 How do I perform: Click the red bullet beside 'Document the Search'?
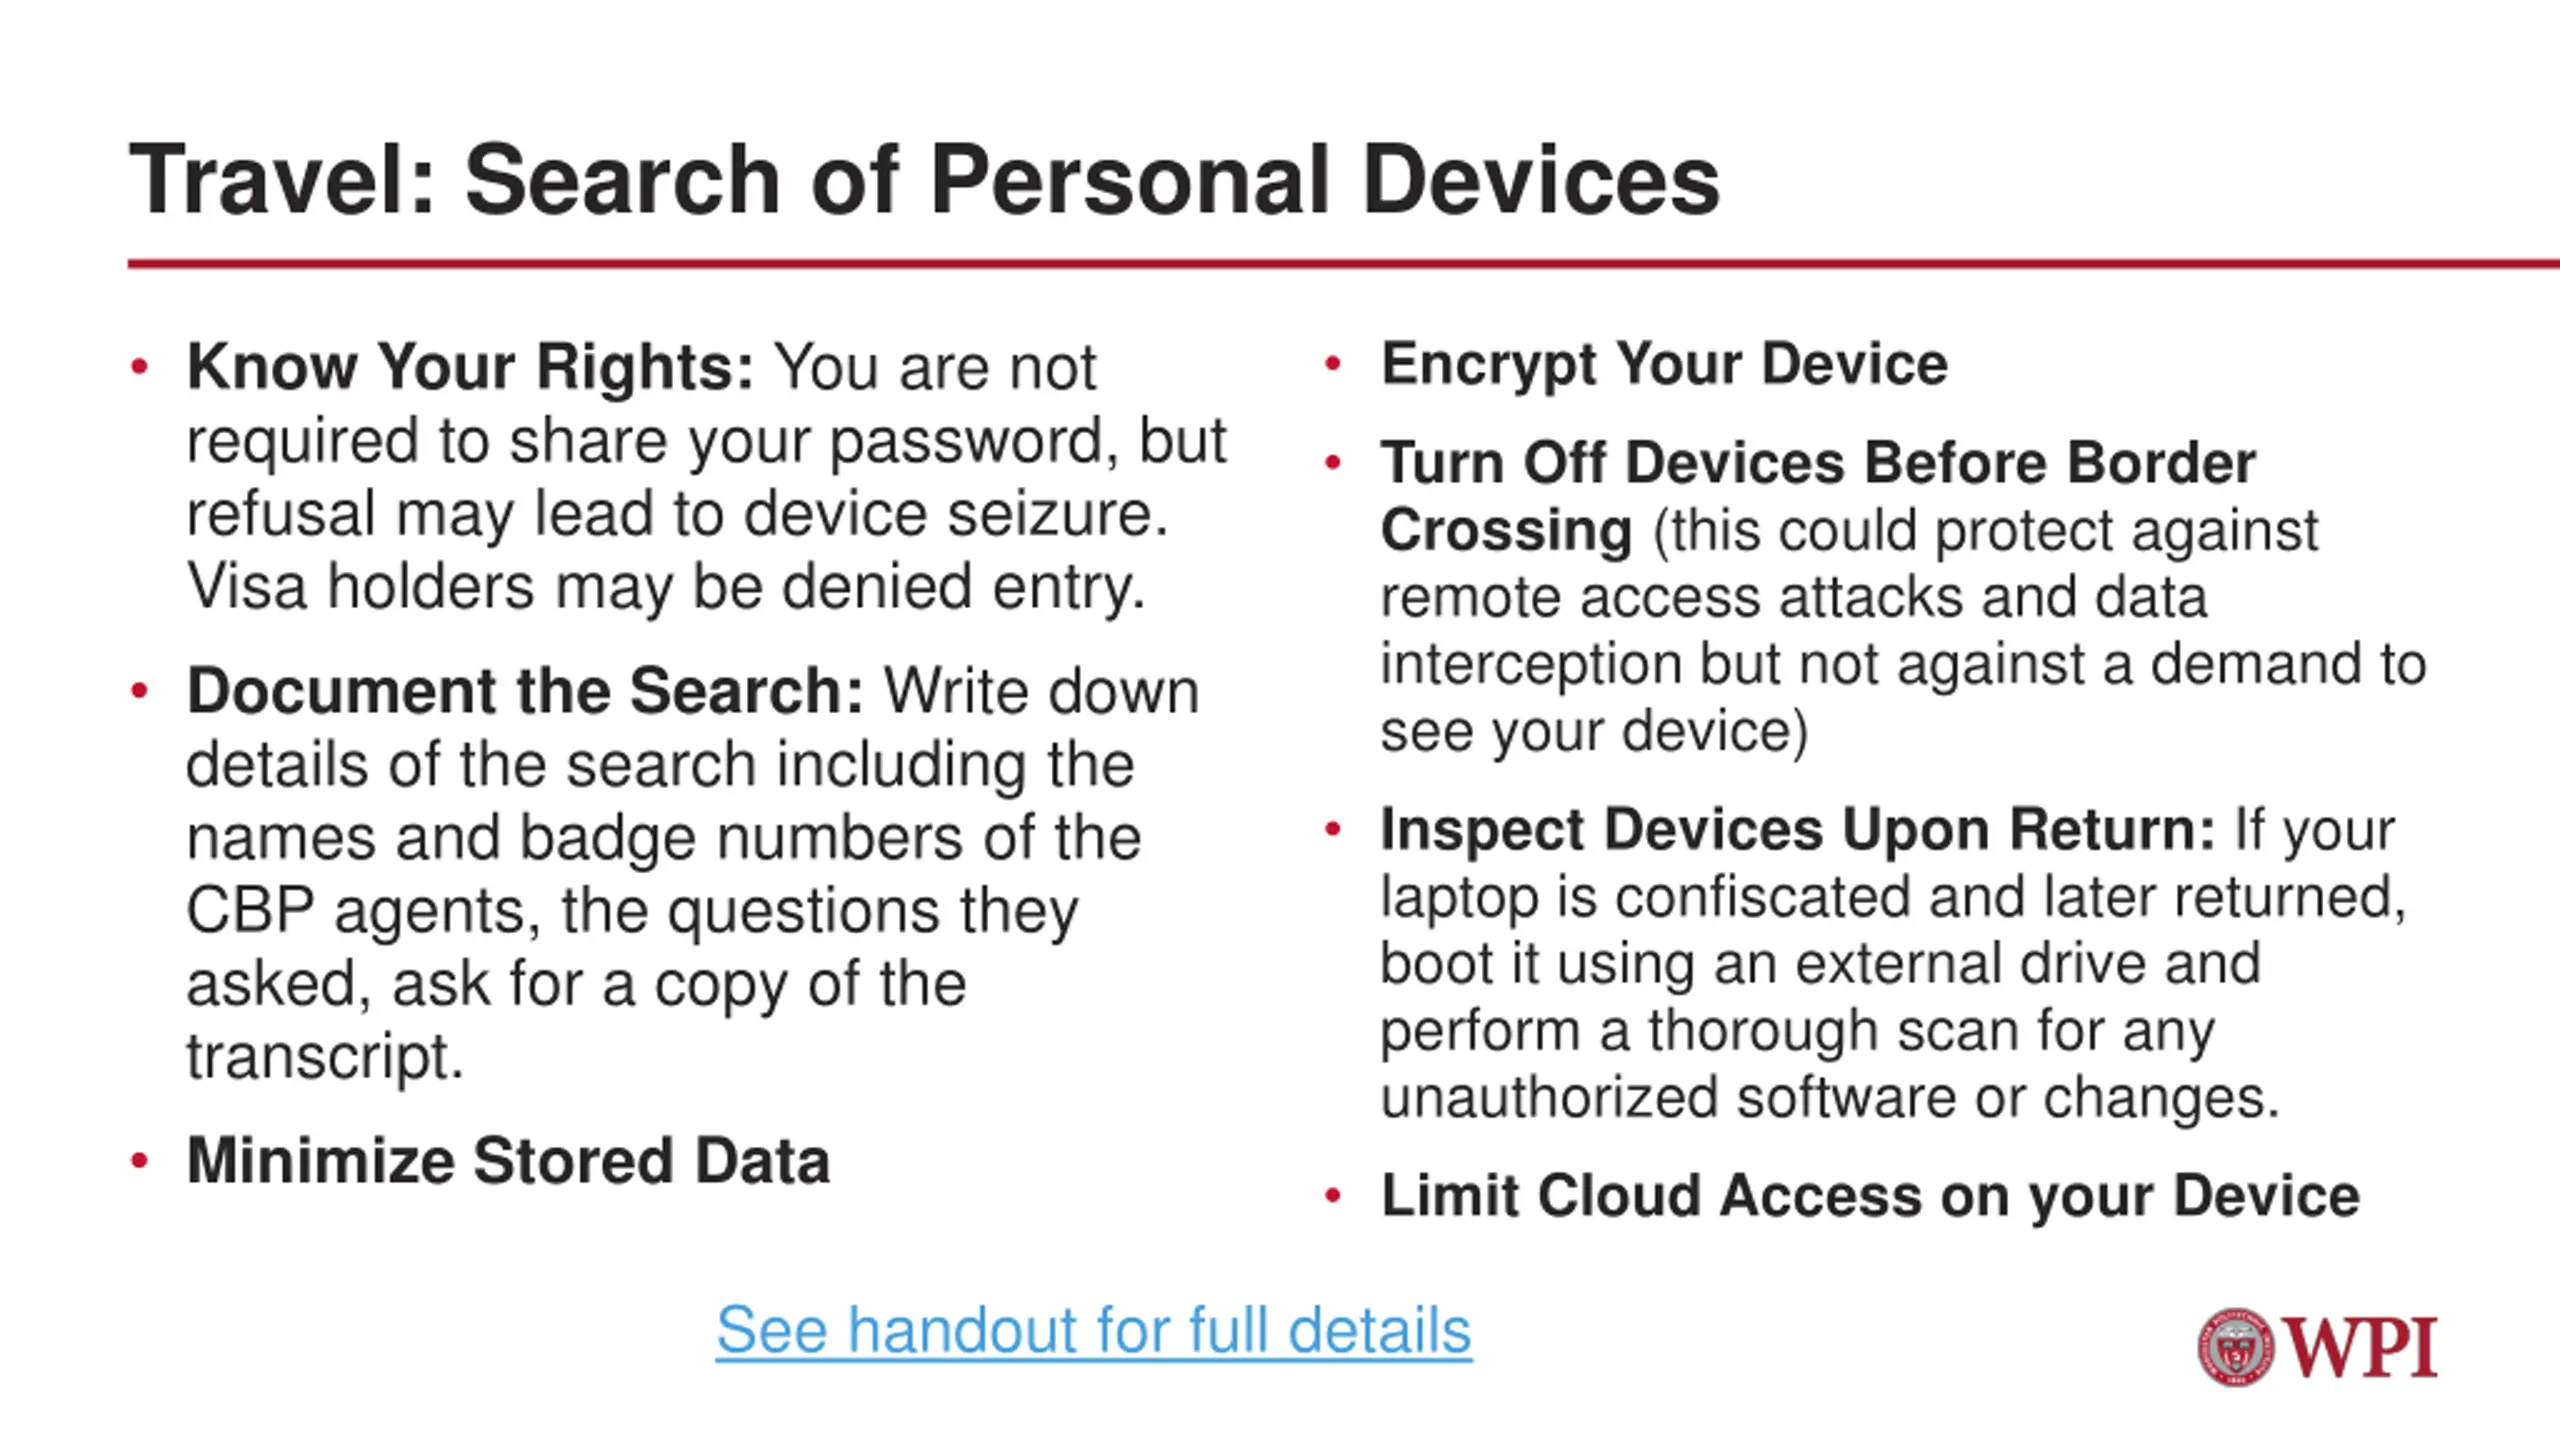point(140,691)
